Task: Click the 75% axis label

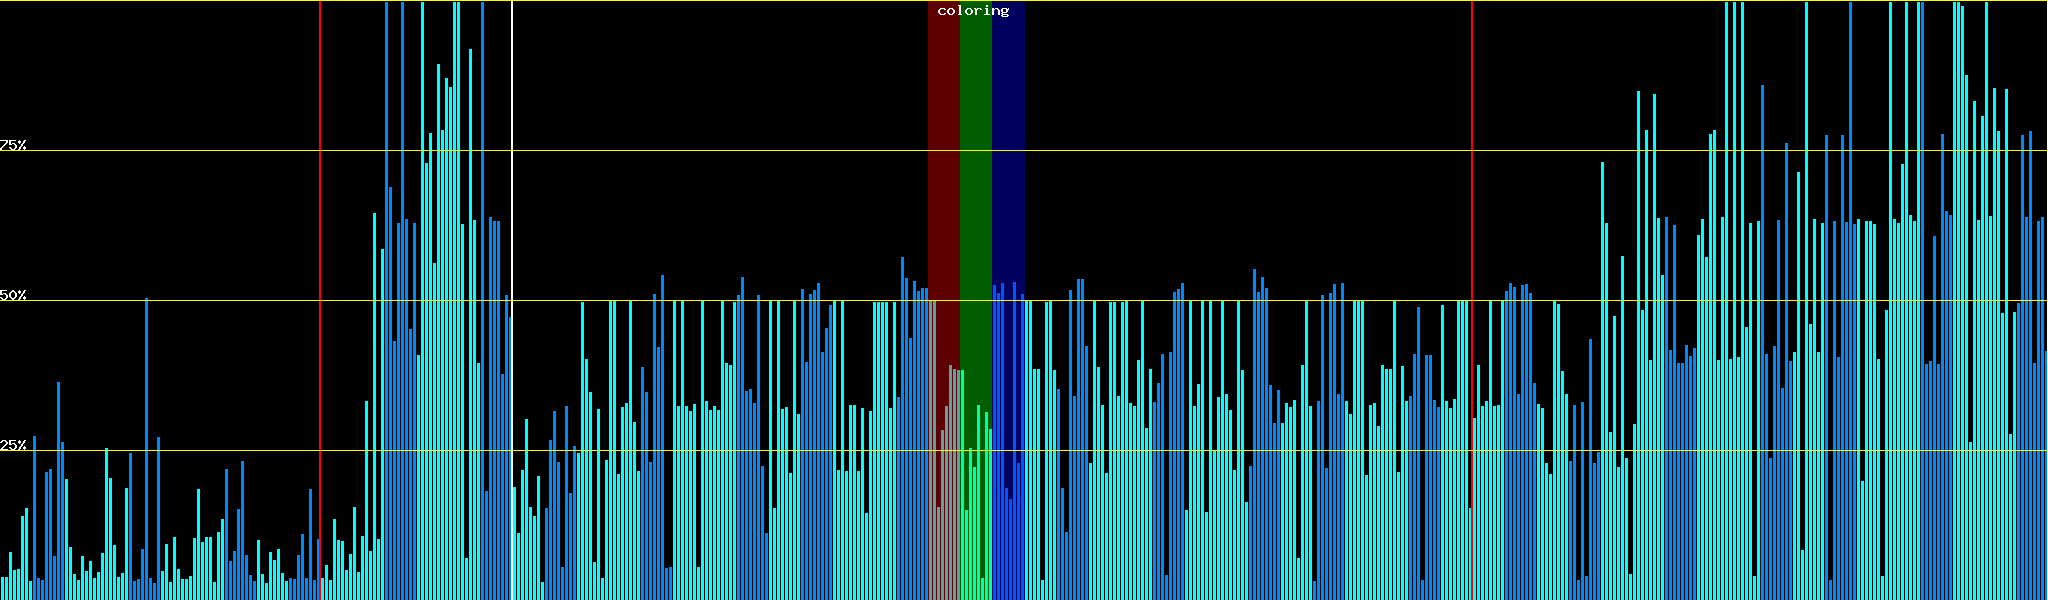Action: click(13, 145)
